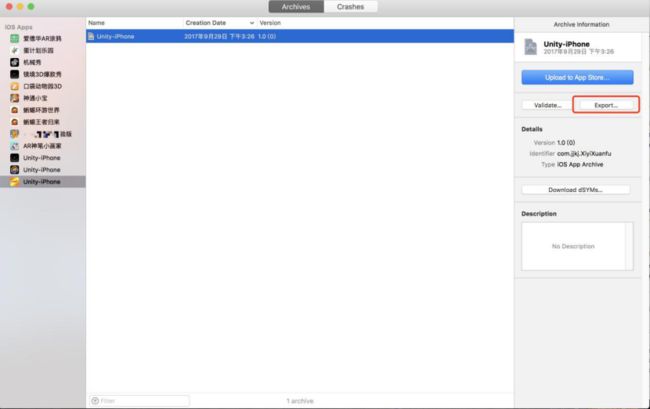Screen dimensions: 650x409
Task: Minimize the window with the yellow button
Action: coord(20,7)
